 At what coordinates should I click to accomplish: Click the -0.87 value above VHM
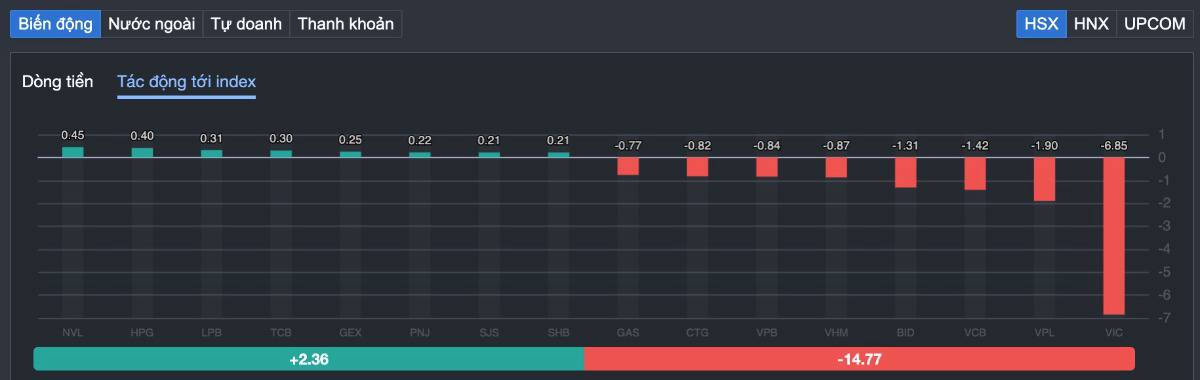coord(836,146)
